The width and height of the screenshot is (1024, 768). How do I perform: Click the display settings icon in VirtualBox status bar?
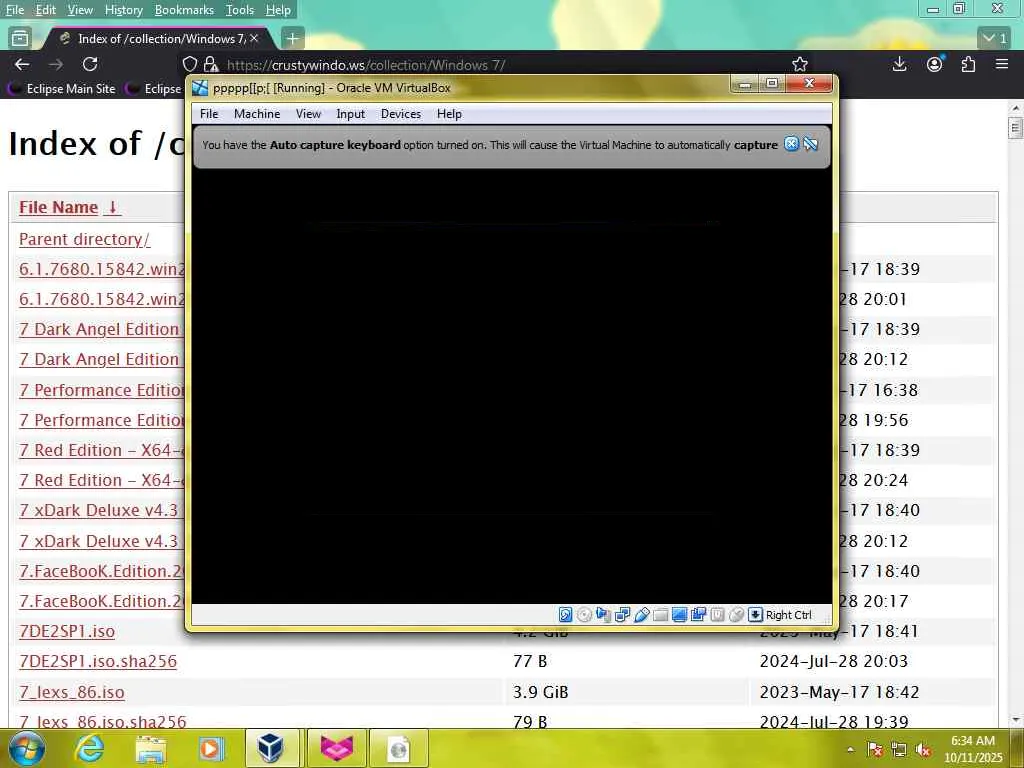coord(679,615)
